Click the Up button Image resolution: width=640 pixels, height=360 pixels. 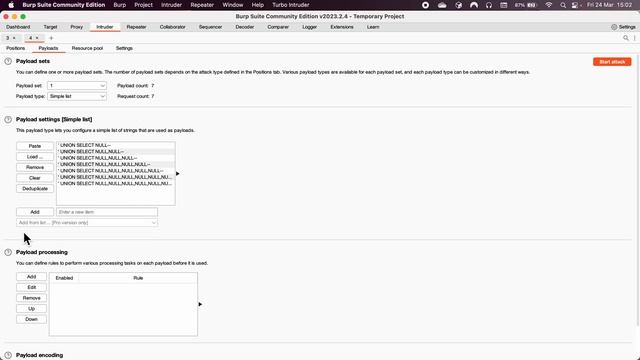click(31, 309)
